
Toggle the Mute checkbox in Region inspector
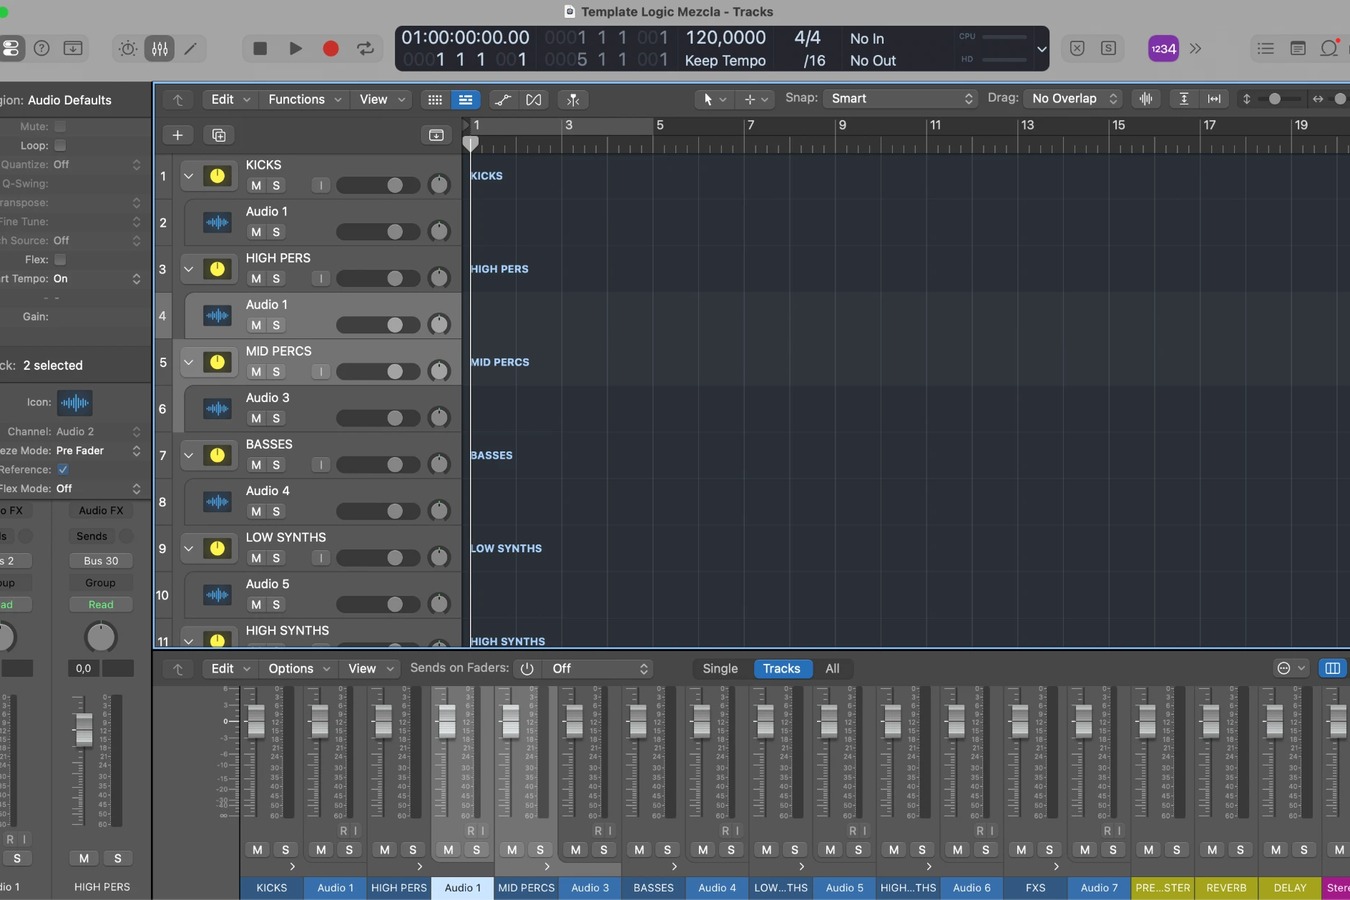tap(60, 126)
